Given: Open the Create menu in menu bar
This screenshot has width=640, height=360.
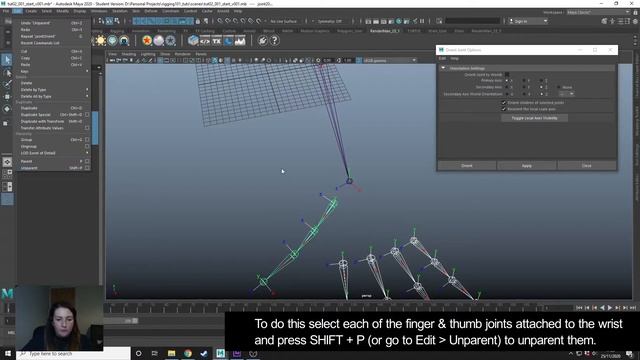Looking at the screenshot, I should [31, 11].
